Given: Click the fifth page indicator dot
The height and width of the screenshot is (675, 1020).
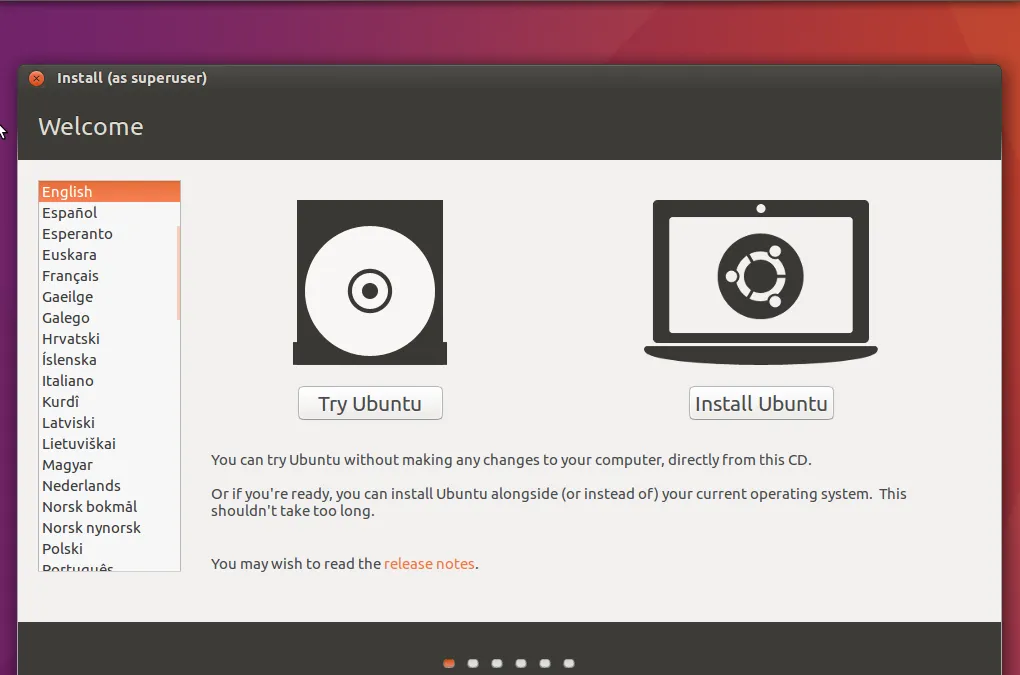Looking at the screenshot, I should tap(545, 662).
